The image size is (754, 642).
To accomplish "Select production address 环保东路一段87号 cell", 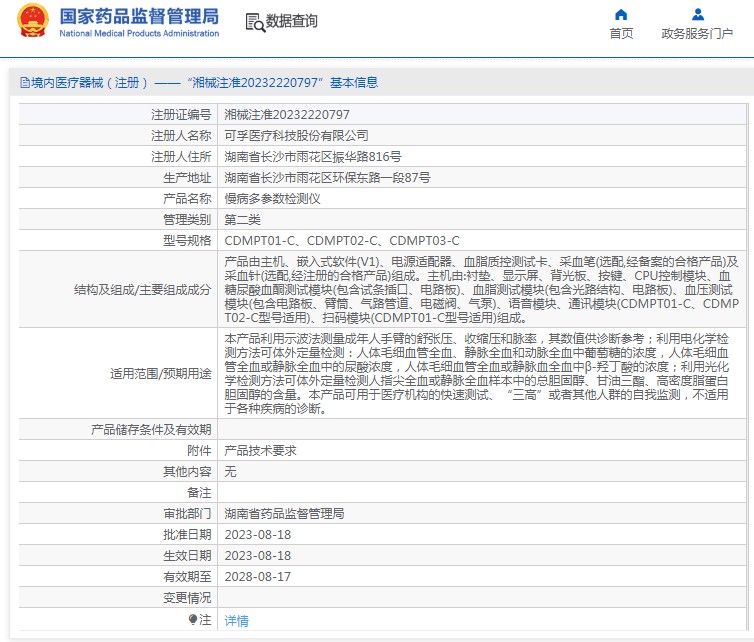I will click(x=327, y=177).
